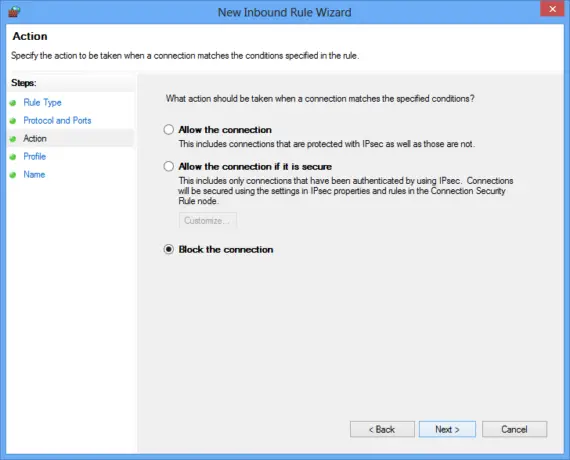570x460 pixels.
Task: Choose Allow the connection if it is secure
Action: tap(169, 167)
